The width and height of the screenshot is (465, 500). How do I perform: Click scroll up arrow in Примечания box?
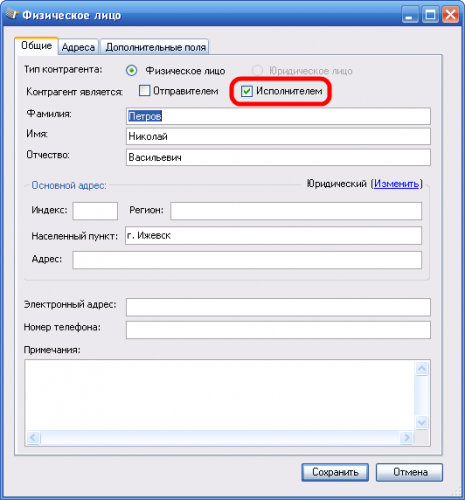(422, 368)
